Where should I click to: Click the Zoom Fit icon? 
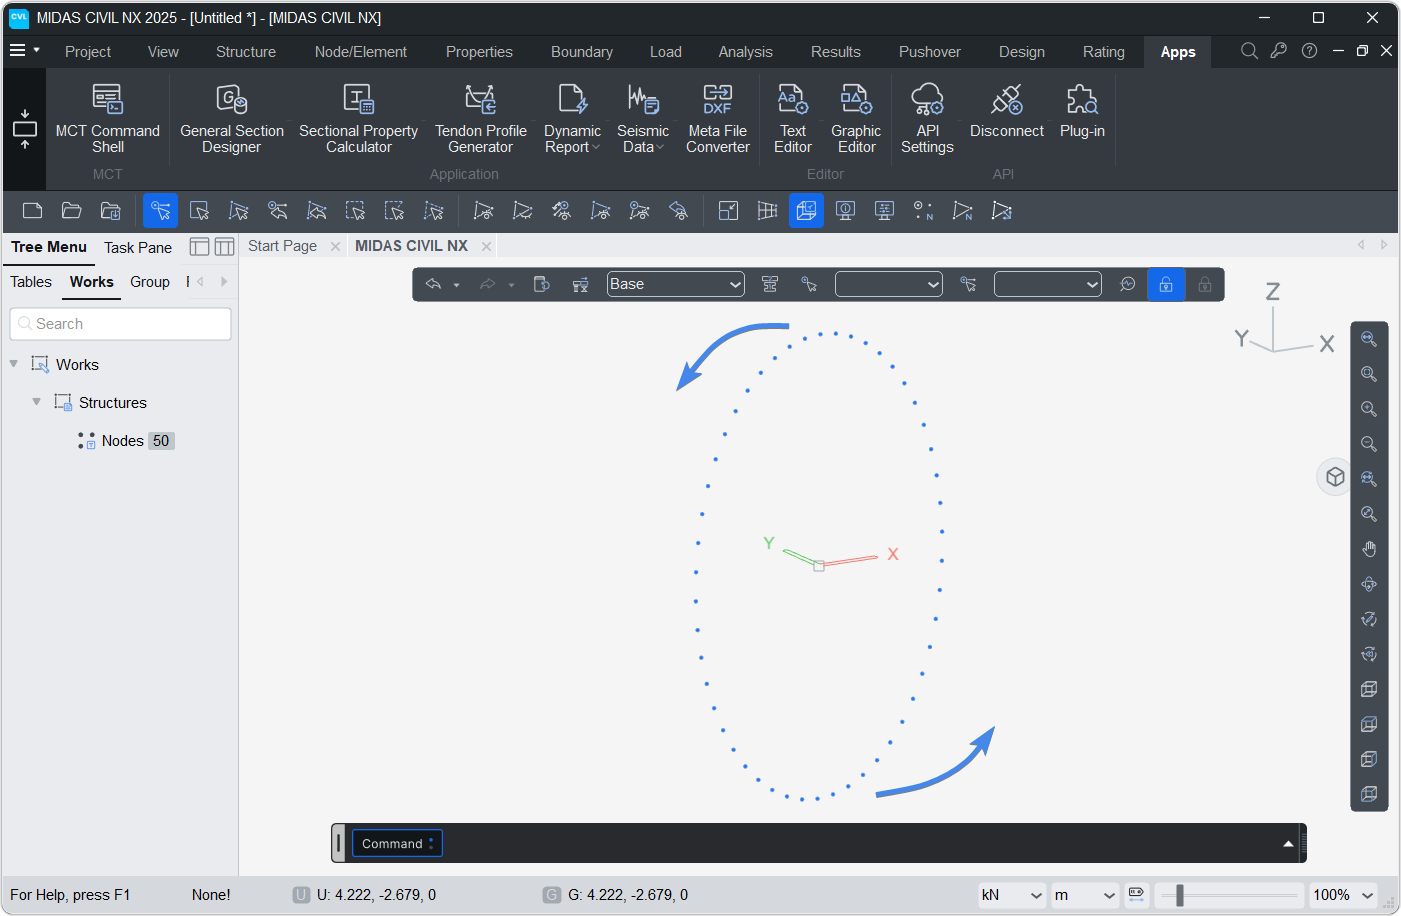point(1369,339)
